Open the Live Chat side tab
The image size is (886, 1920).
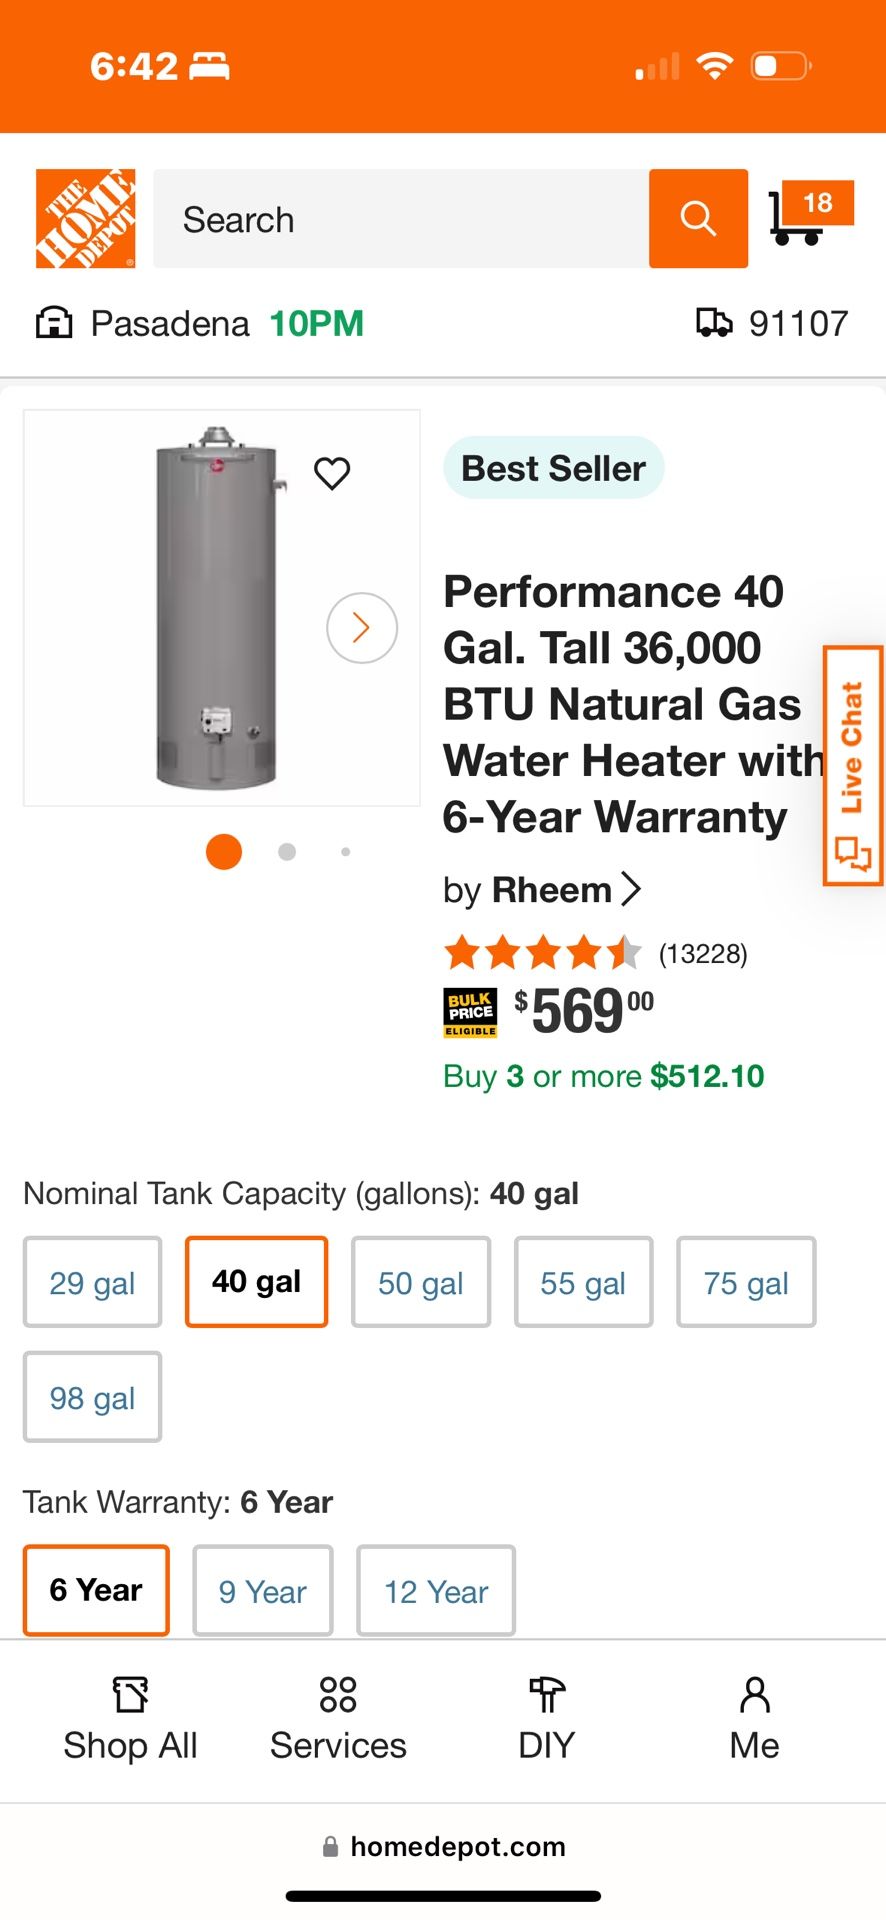(x=851, y=766)
